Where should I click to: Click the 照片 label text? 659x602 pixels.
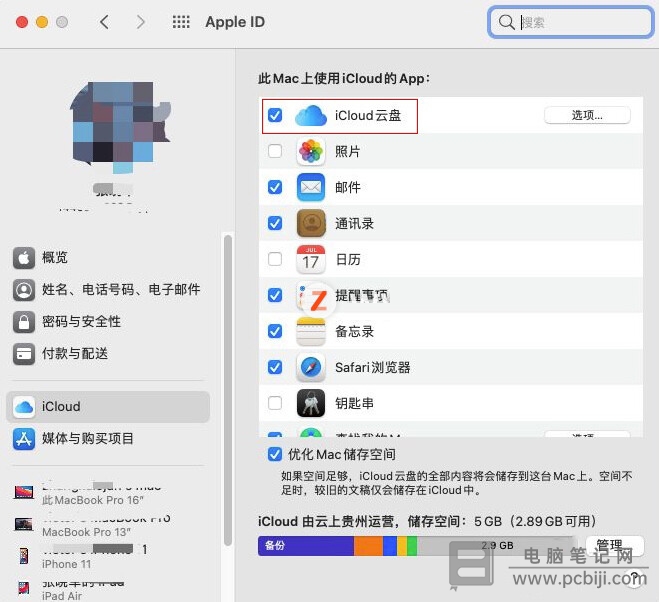tap(348, 151)
